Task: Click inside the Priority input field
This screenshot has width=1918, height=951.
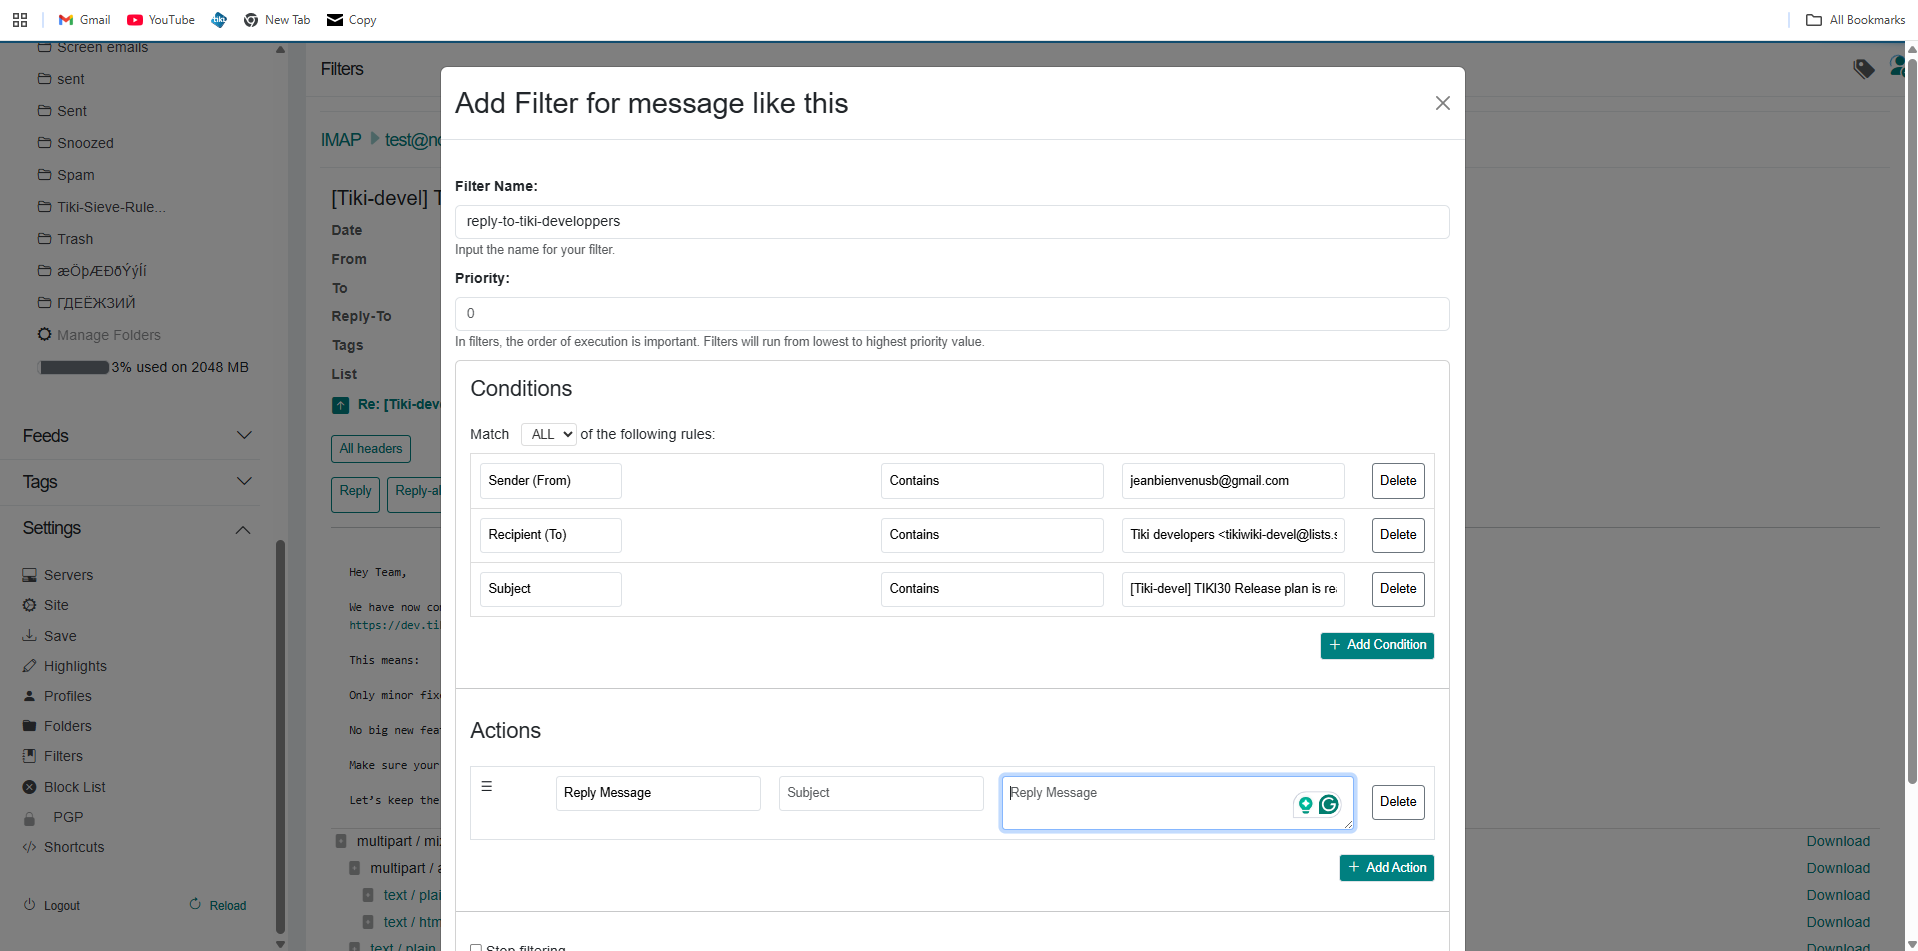Action: click(x=951, y=313)
